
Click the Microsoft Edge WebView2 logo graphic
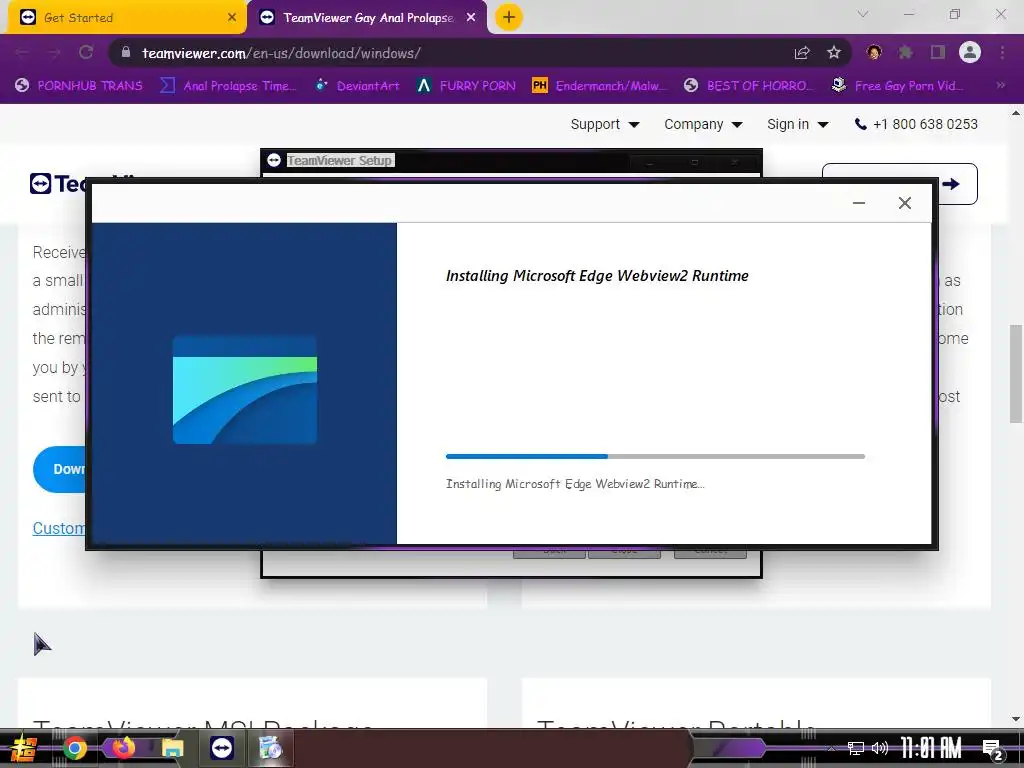point(245,390)
